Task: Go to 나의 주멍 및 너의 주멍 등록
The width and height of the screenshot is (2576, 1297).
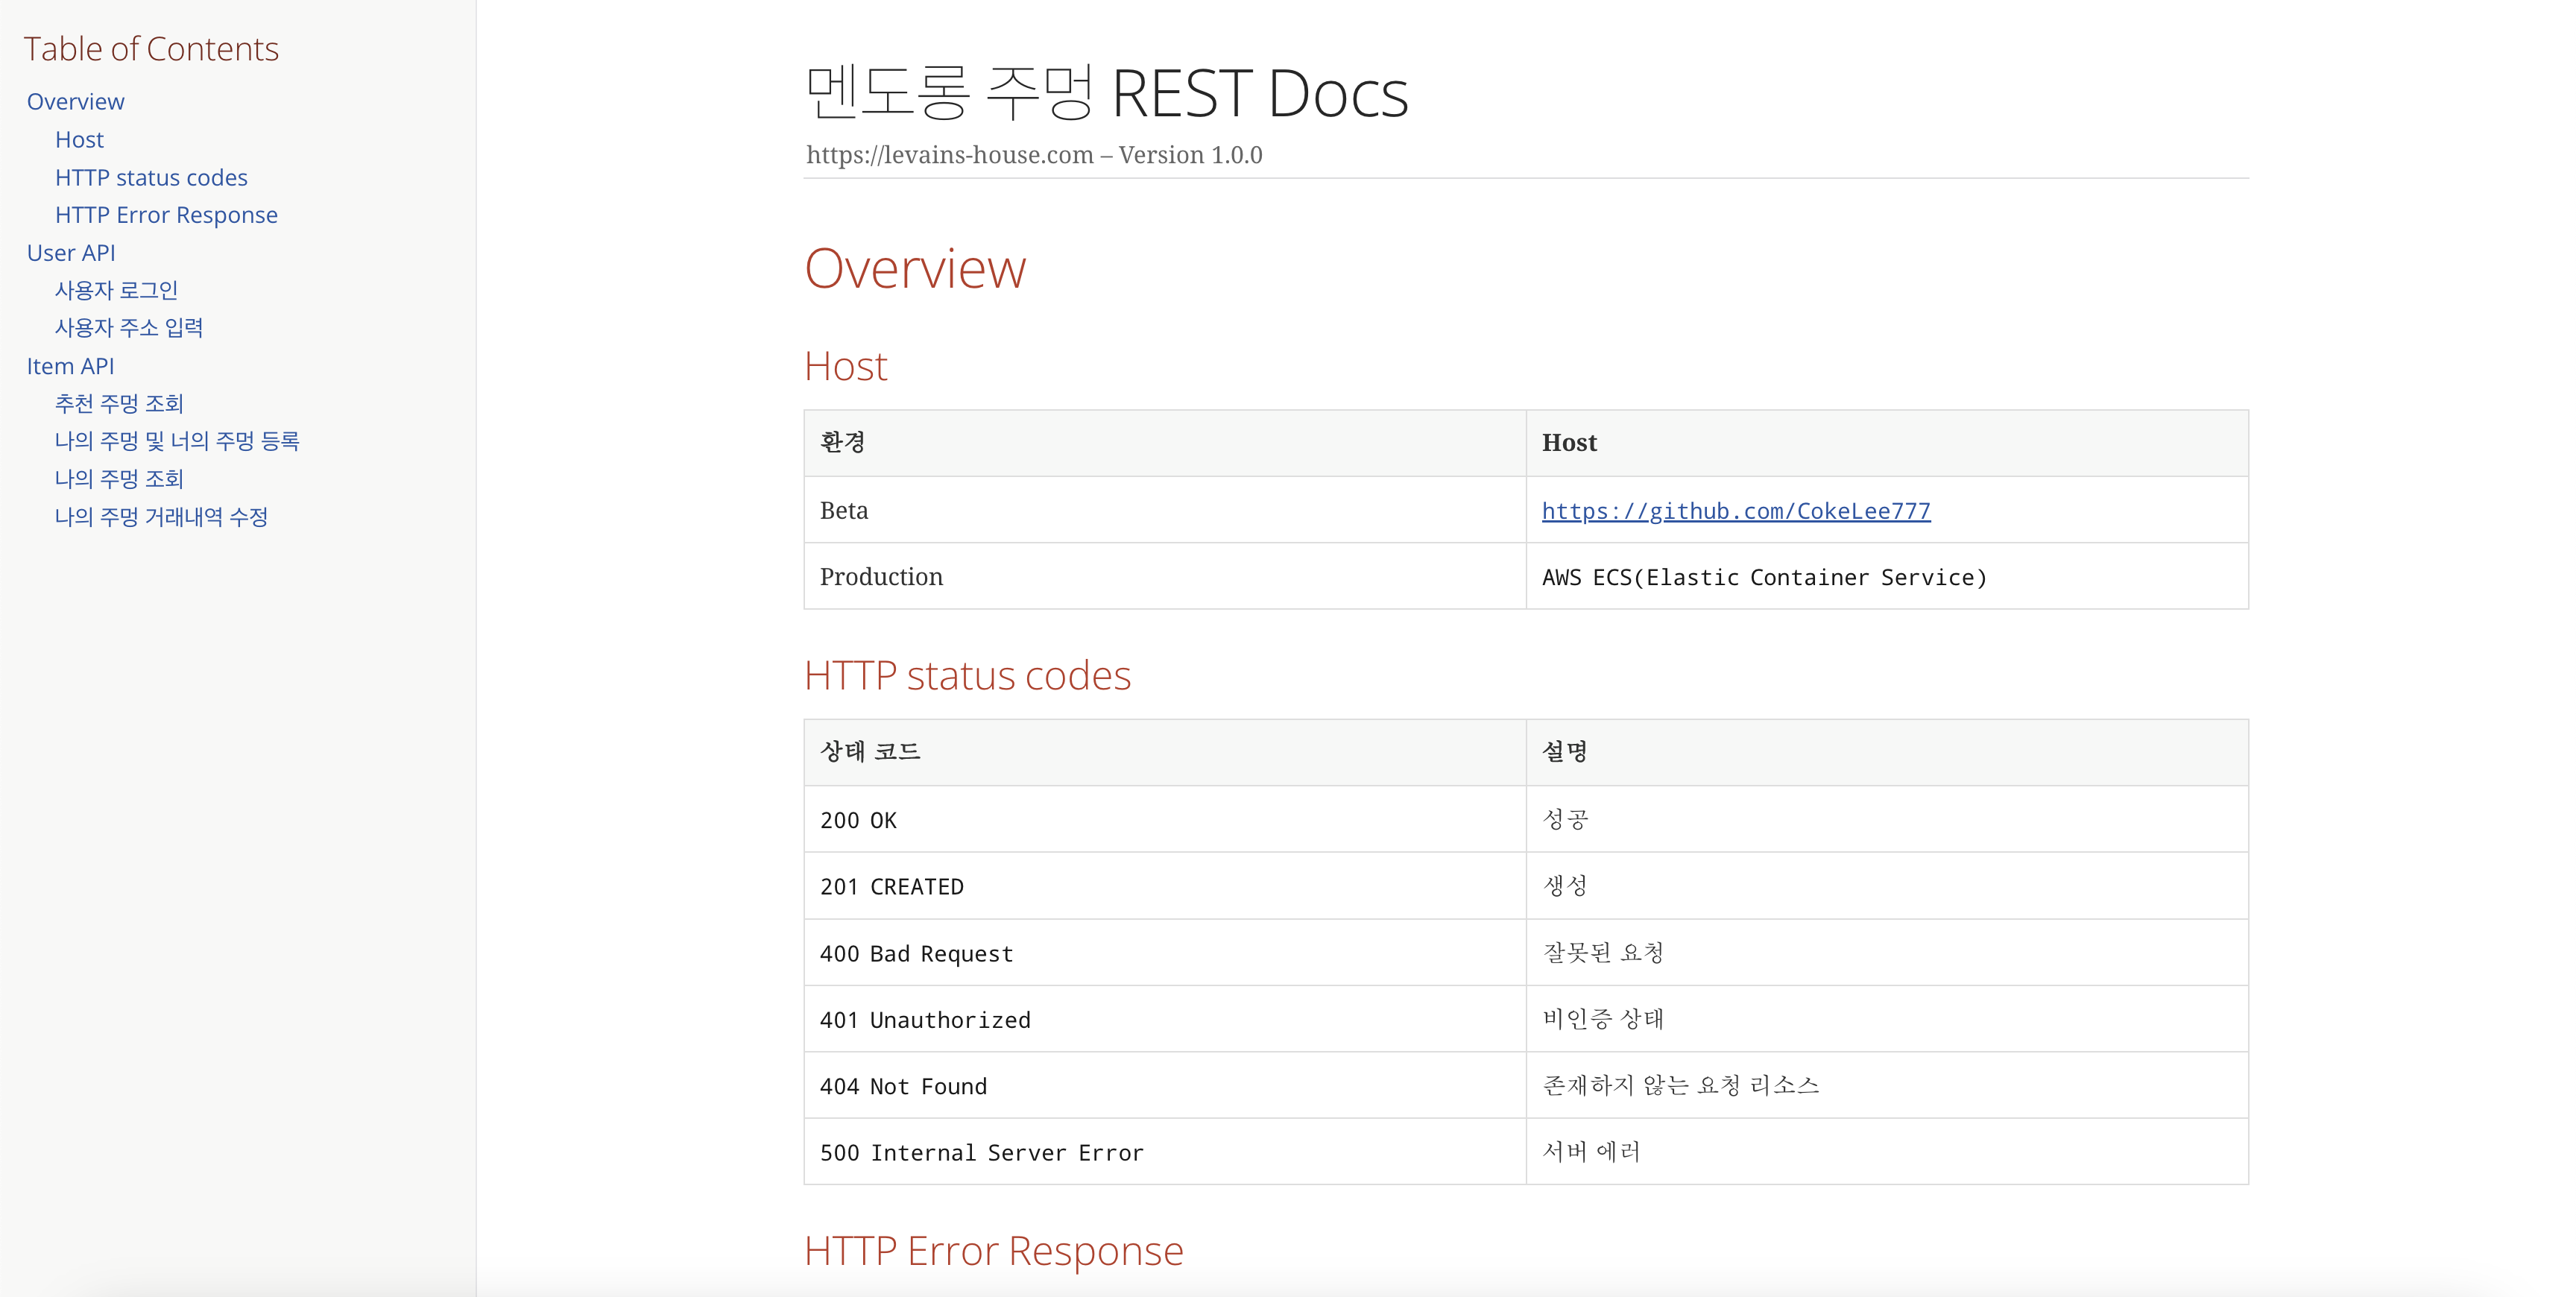Action: click(177, 441)
